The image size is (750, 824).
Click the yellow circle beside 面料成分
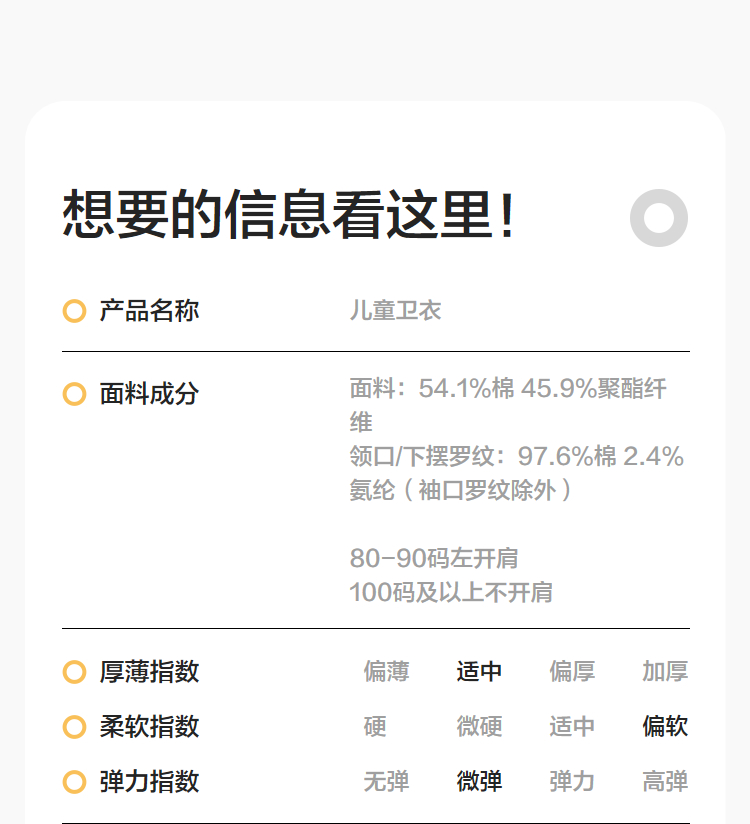pyautogui.click(x=74, y=394)
